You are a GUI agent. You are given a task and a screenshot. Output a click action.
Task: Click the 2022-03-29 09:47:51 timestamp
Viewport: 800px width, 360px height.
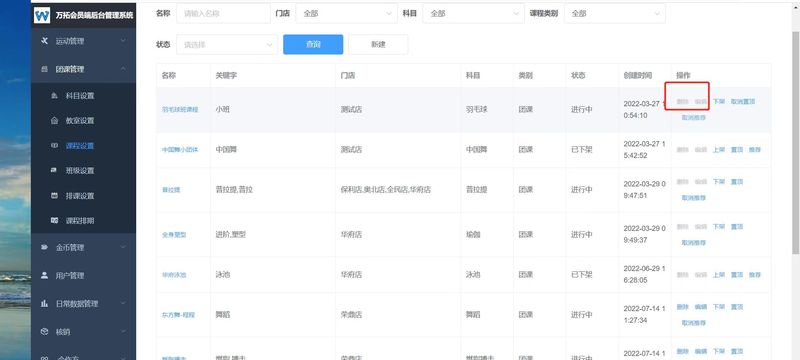(644, 190)
